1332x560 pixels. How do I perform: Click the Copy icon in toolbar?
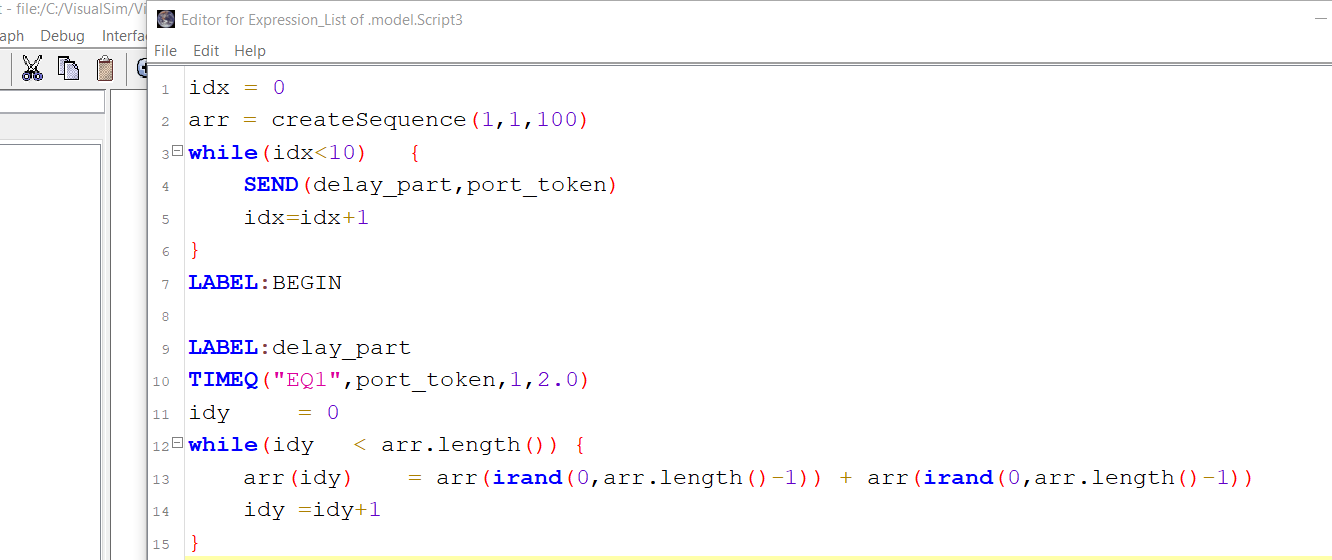click(68, 68)
